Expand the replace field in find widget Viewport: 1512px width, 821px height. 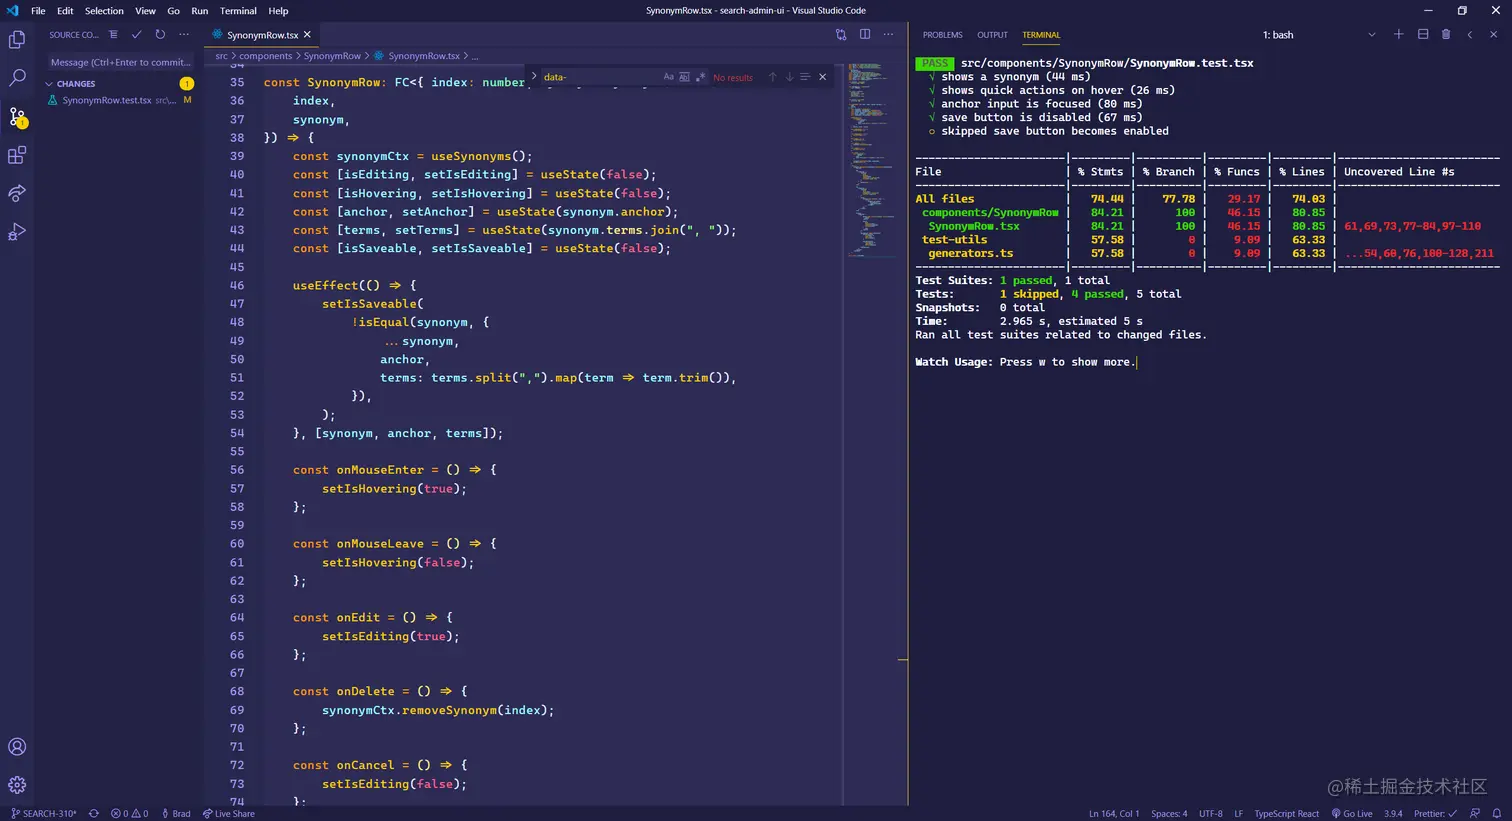[x=534, y=77]
